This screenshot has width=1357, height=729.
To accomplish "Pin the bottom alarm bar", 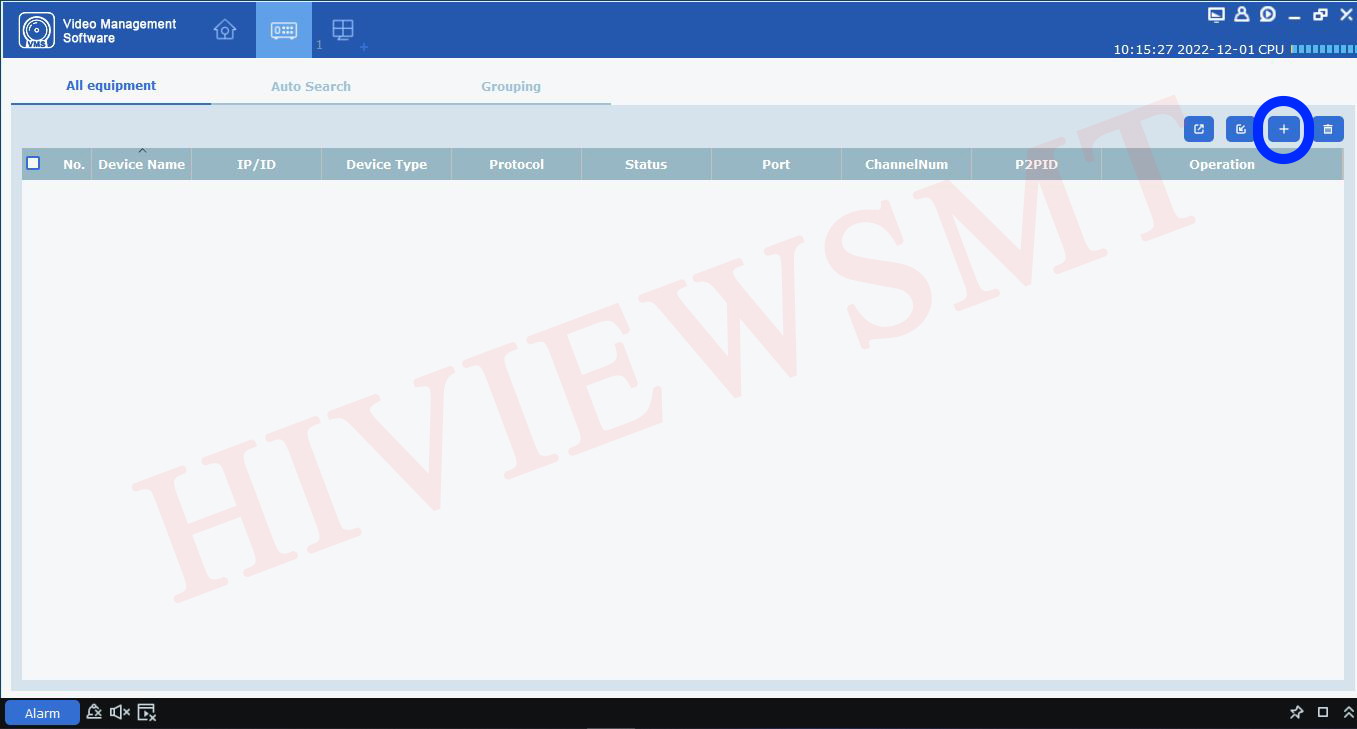I will point(1296,712).
